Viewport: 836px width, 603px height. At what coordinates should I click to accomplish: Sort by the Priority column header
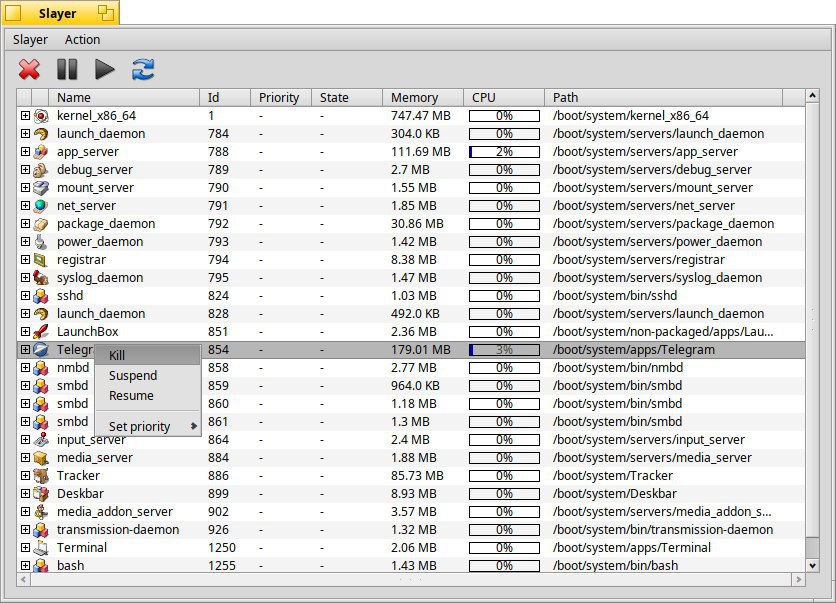point(281,98)
